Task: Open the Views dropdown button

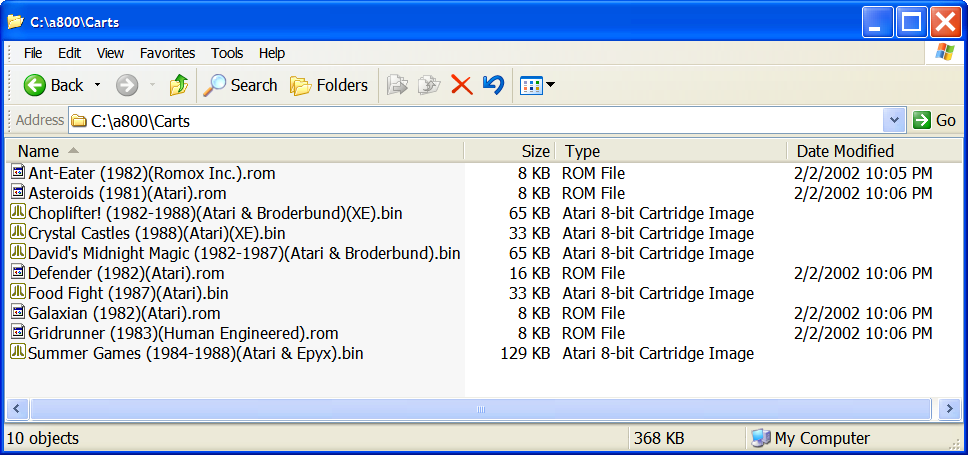Action: (537, 85)
